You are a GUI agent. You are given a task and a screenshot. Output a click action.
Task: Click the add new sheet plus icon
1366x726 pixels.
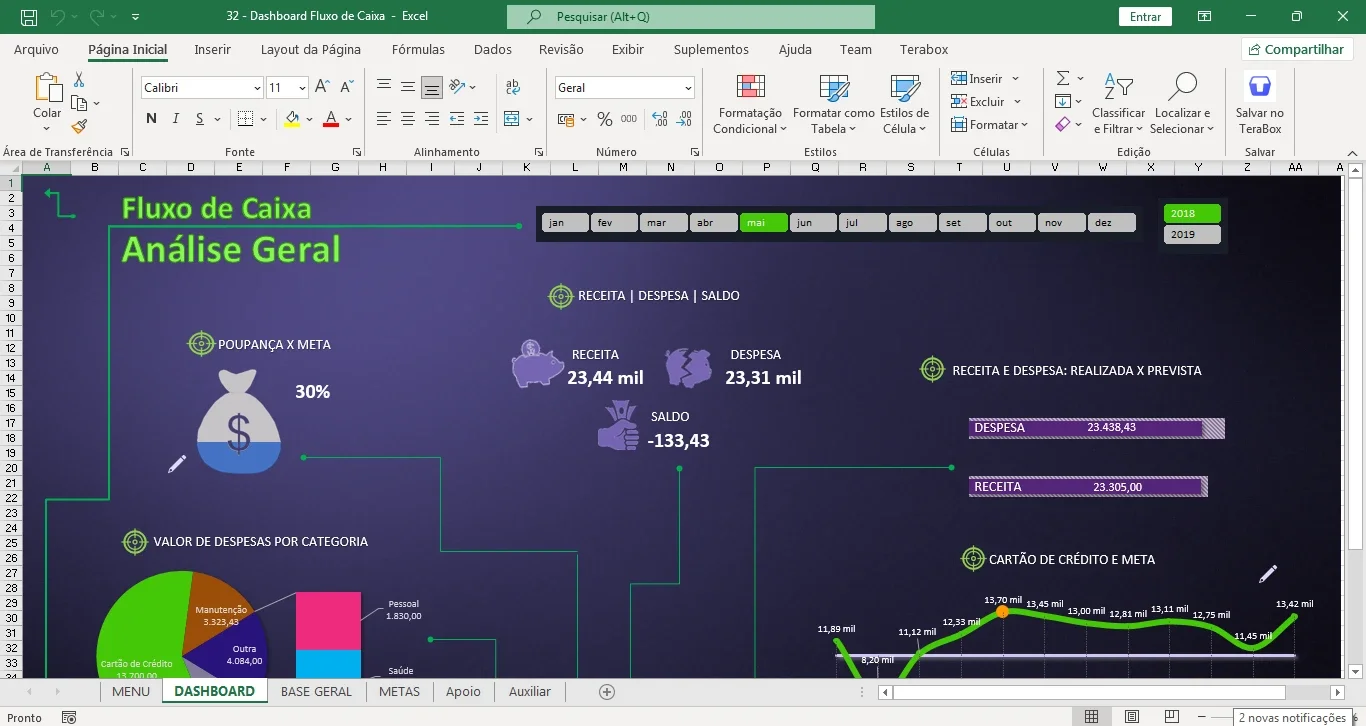(606, 691)
